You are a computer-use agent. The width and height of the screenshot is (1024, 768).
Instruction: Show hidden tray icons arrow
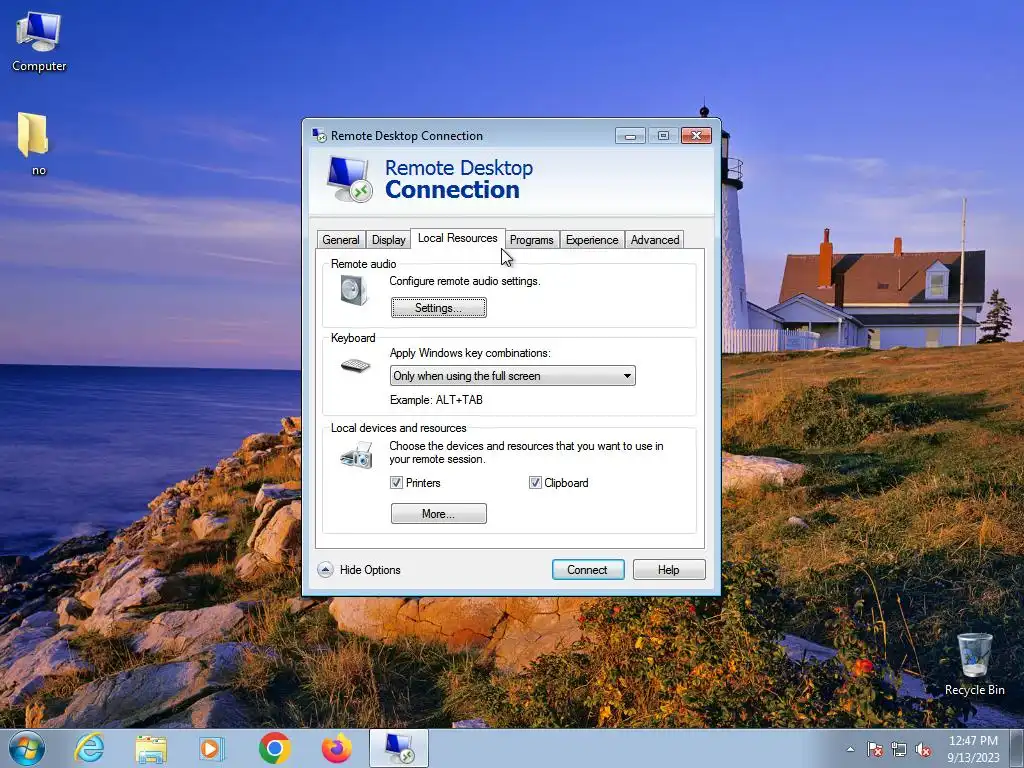(x=850, y=749)
